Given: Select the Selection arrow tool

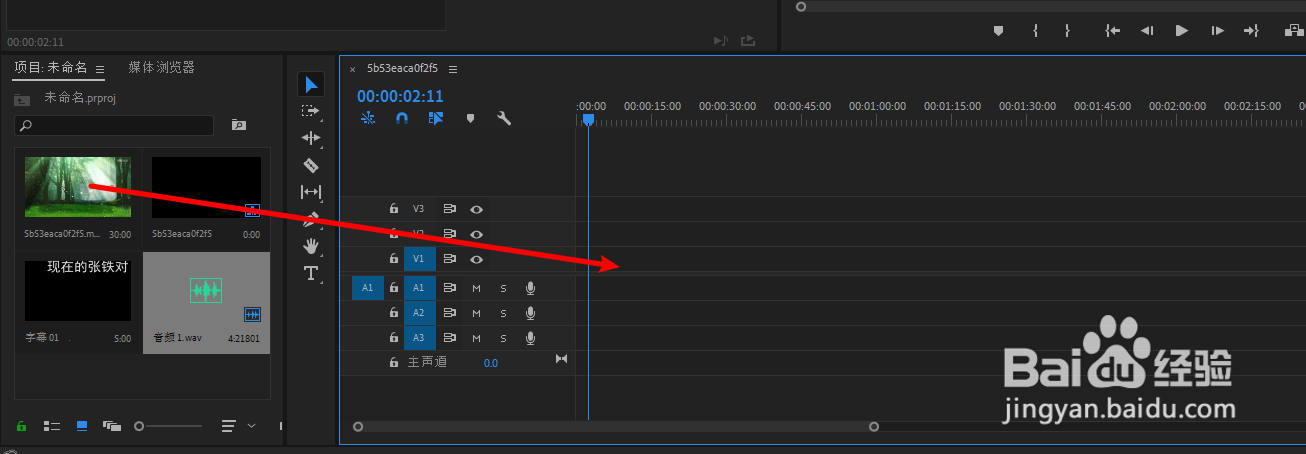Looking at the screenshot, I should 311,84.
